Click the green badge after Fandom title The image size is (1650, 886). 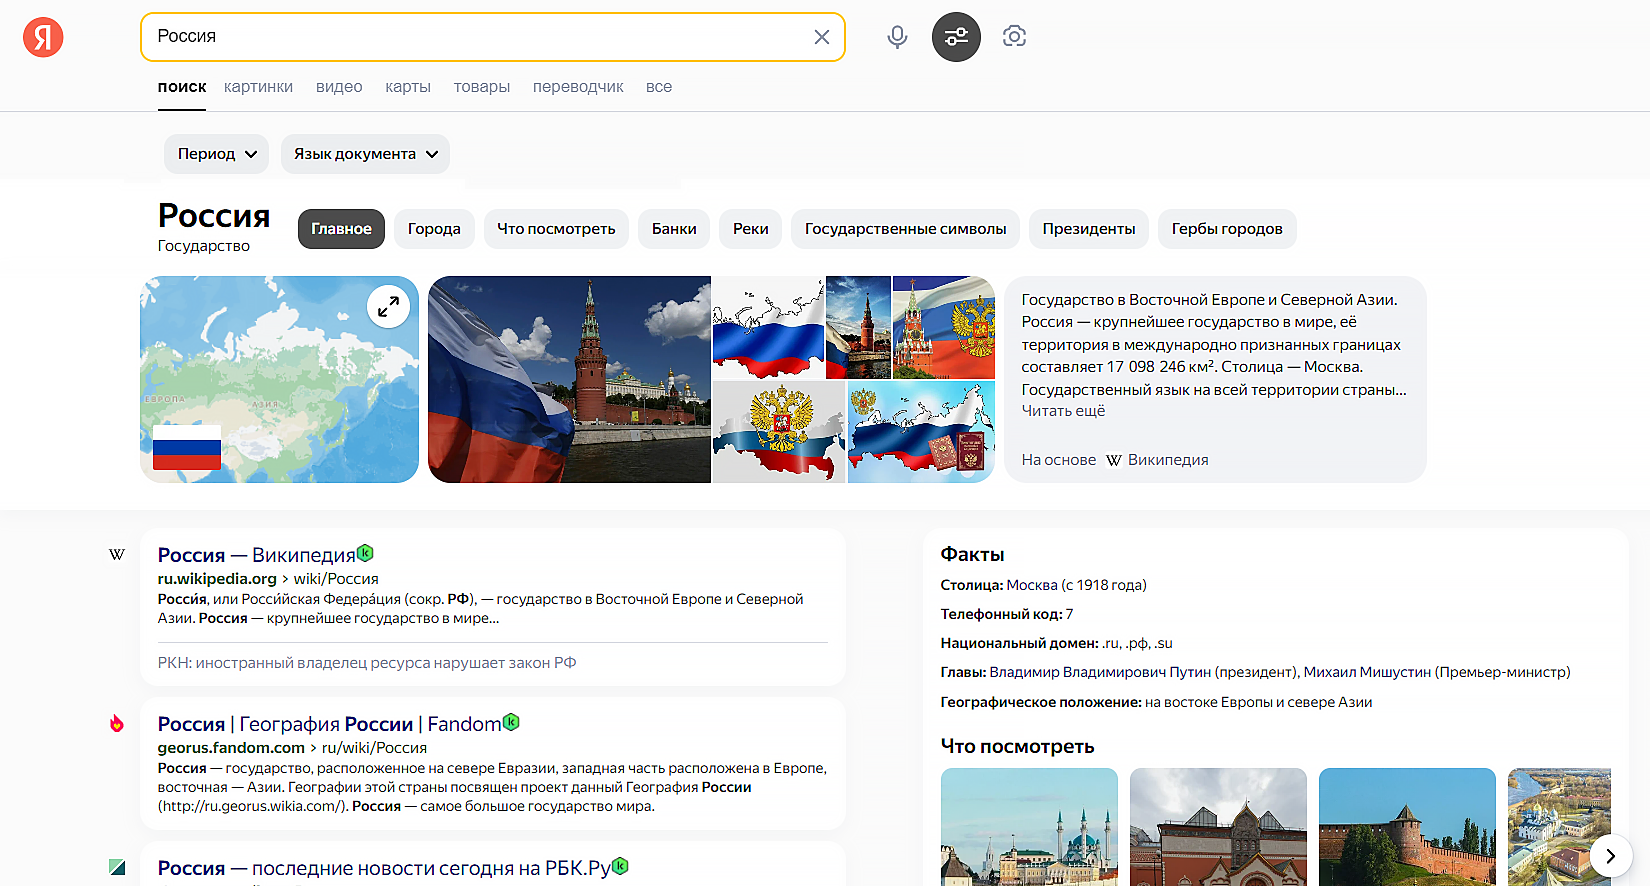pos(511,721)
